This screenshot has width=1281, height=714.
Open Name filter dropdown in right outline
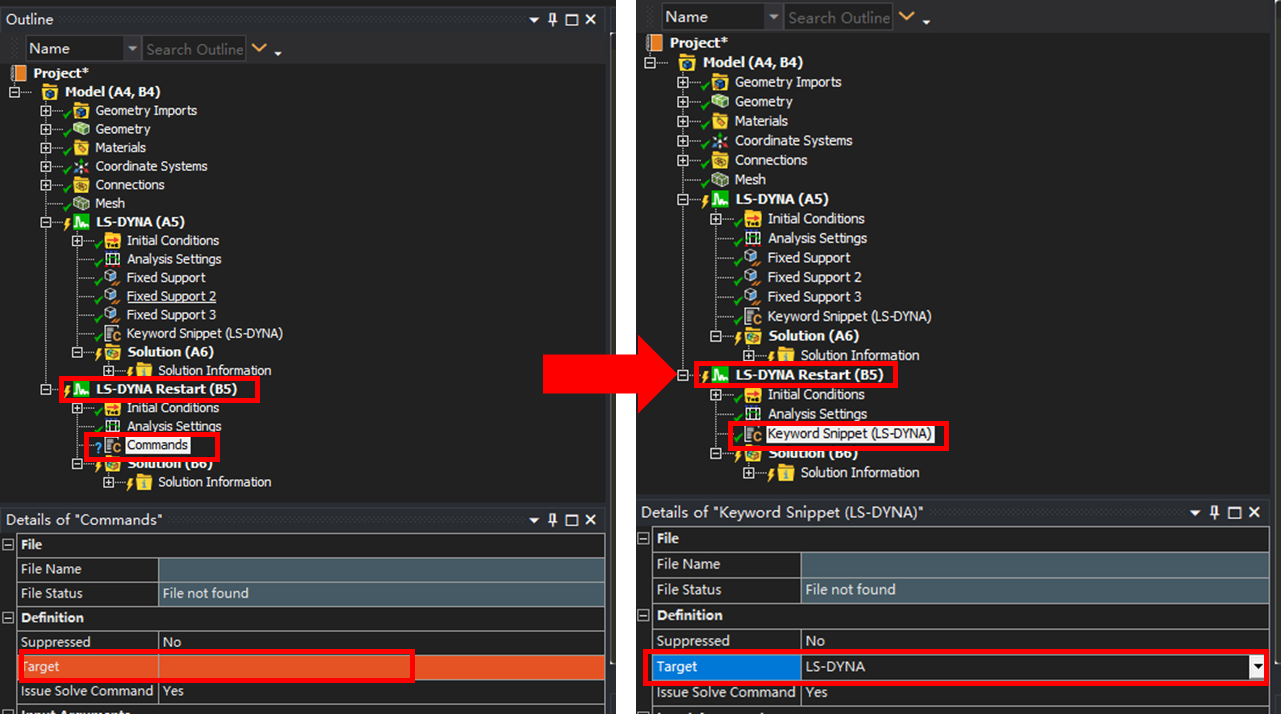point(773,17)
